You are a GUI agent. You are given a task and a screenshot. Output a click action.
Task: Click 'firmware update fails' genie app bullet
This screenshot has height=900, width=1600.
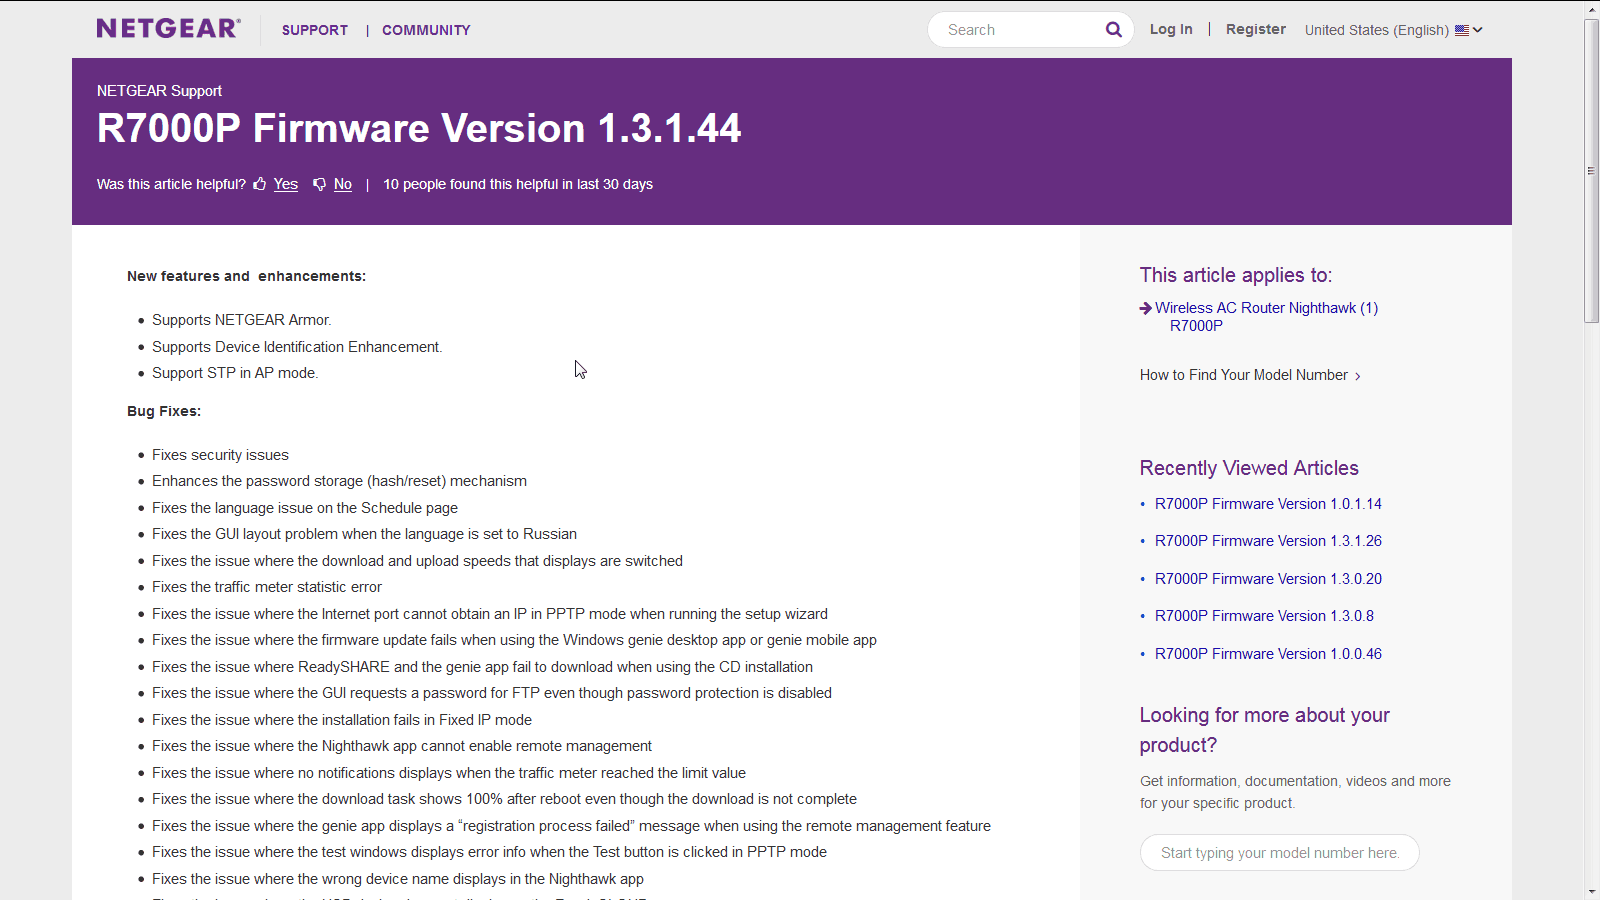point(514,640)
